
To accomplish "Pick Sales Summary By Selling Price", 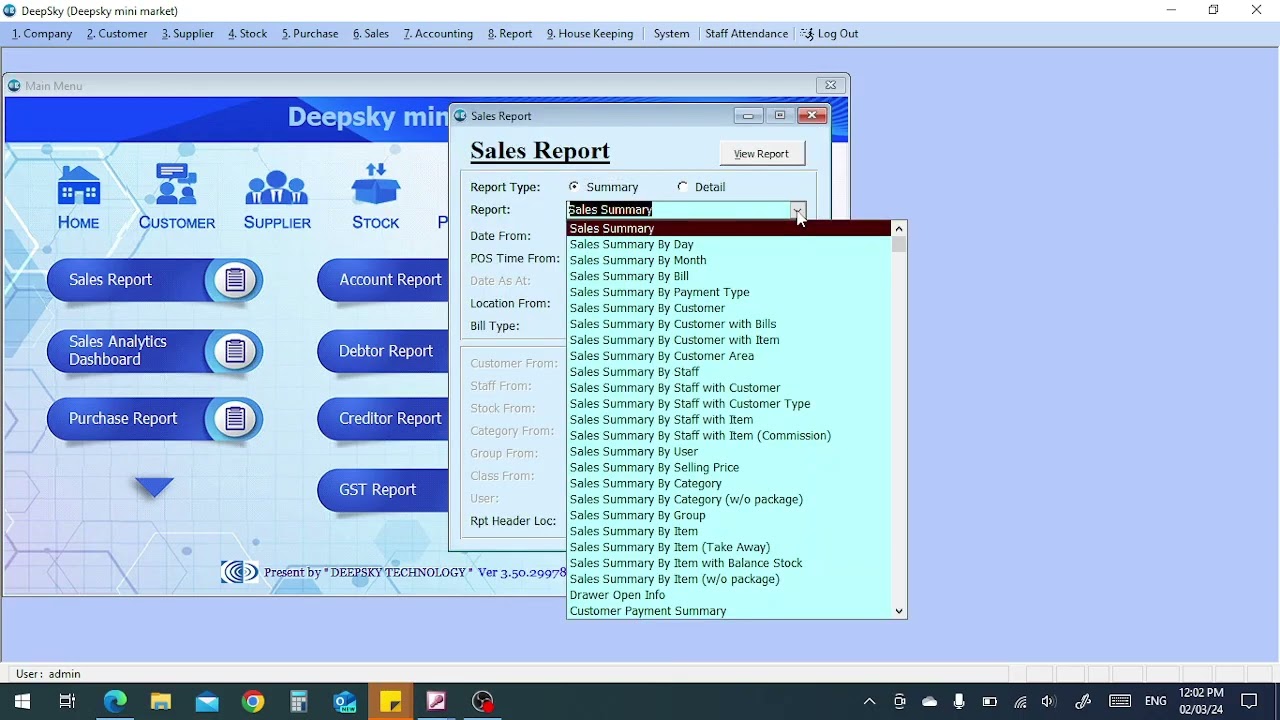I will 728,468.
